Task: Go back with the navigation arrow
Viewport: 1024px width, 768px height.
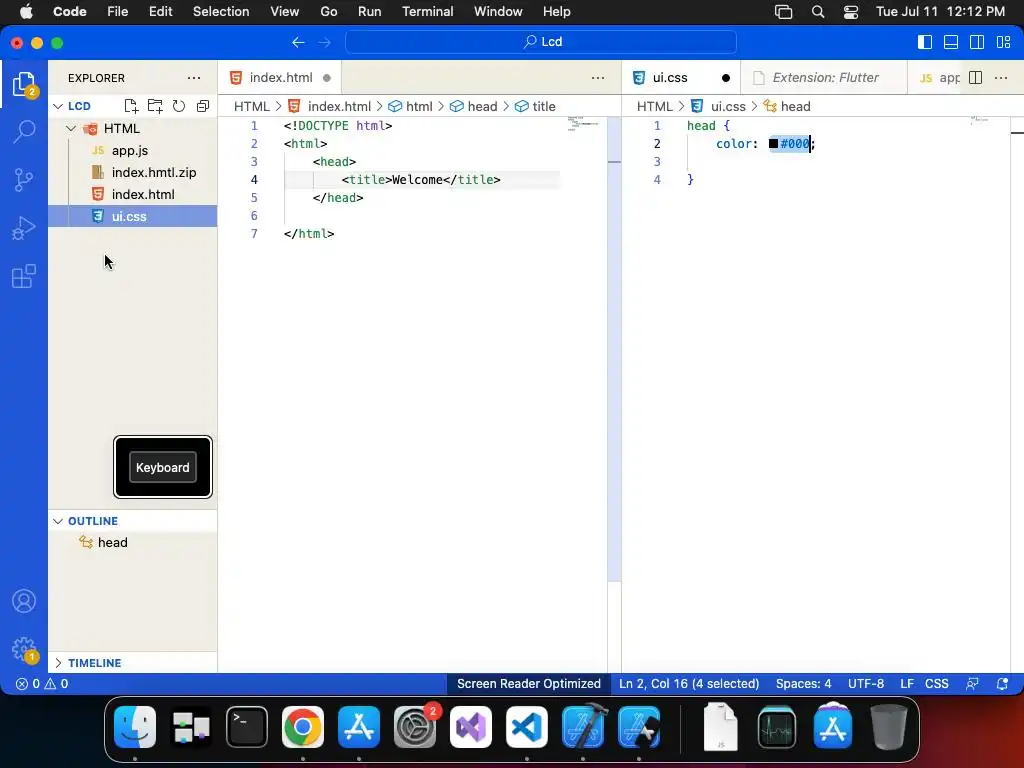Action: click(298, 42)
